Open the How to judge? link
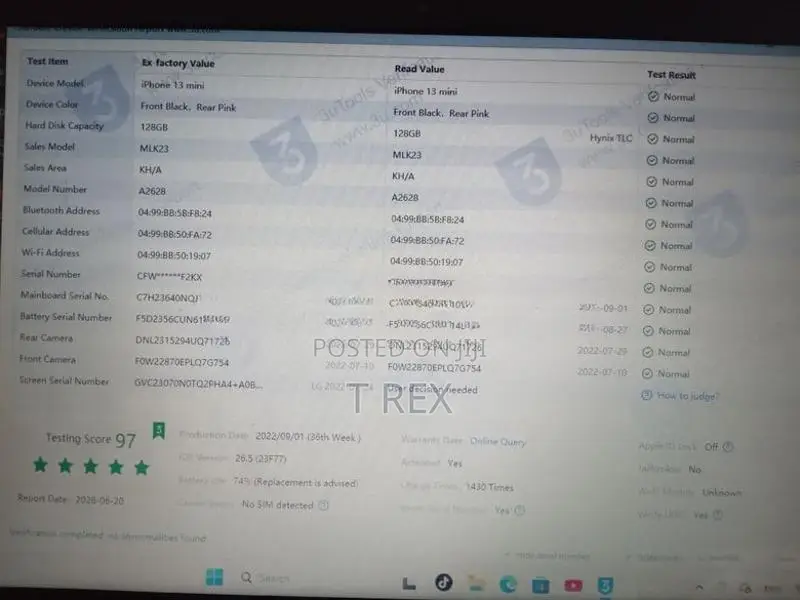This screenshot has height=600, width=800. 687,396
